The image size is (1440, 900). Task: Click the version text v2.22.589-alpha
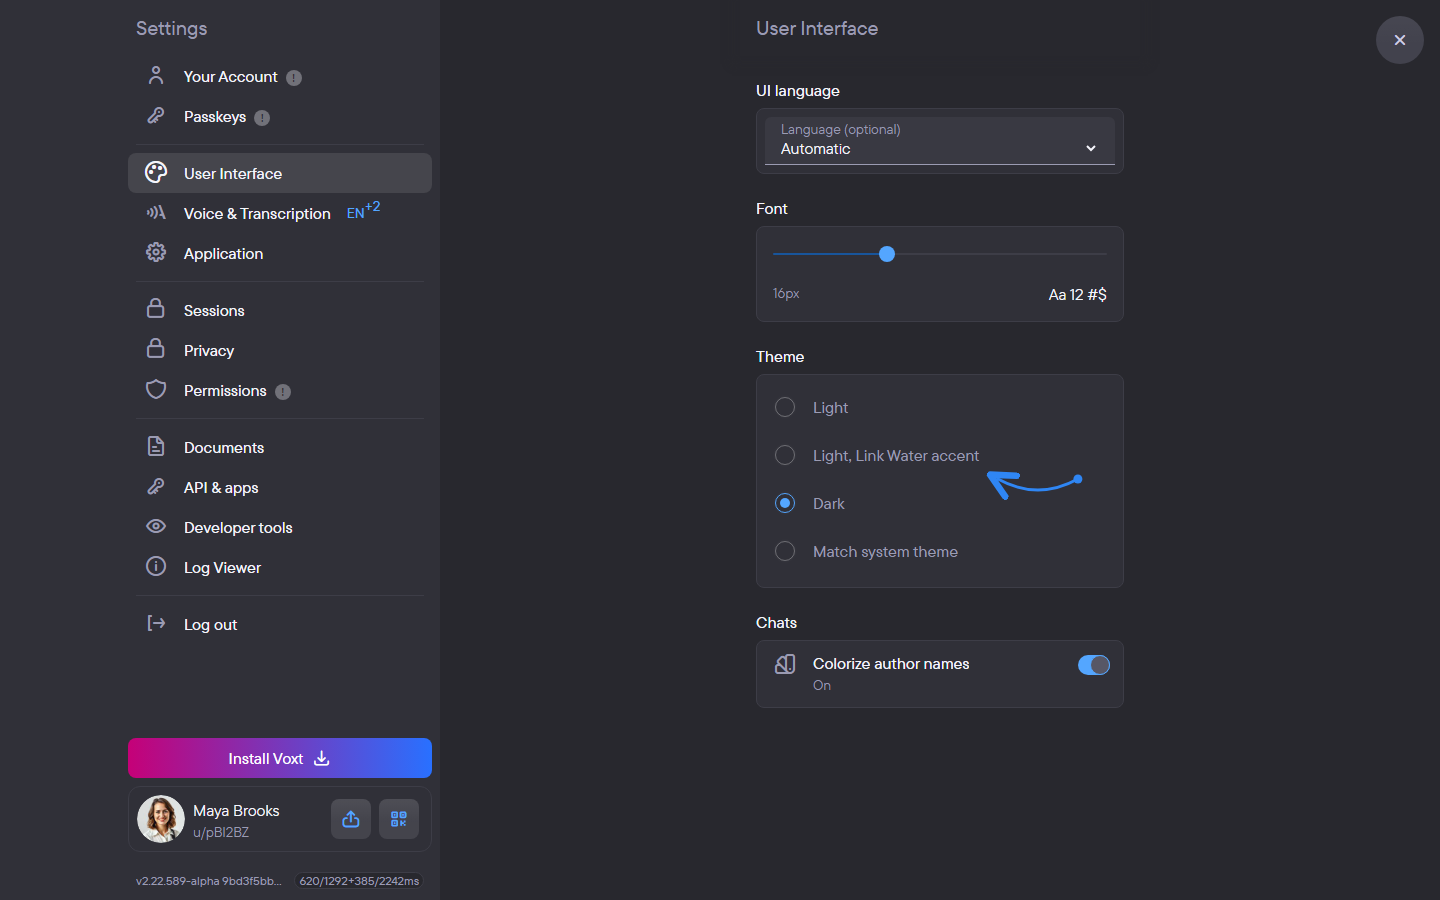(209, 881)
